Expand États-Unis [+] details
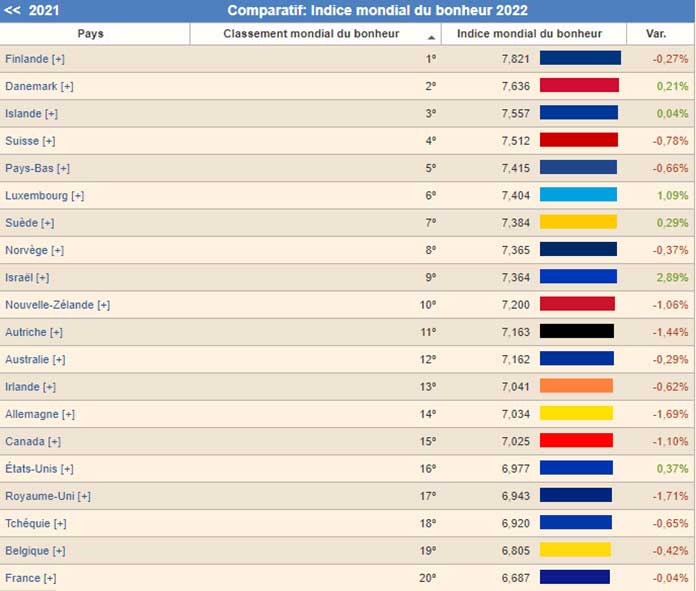This screenshot has height=591, width=696. coord(67,468)
